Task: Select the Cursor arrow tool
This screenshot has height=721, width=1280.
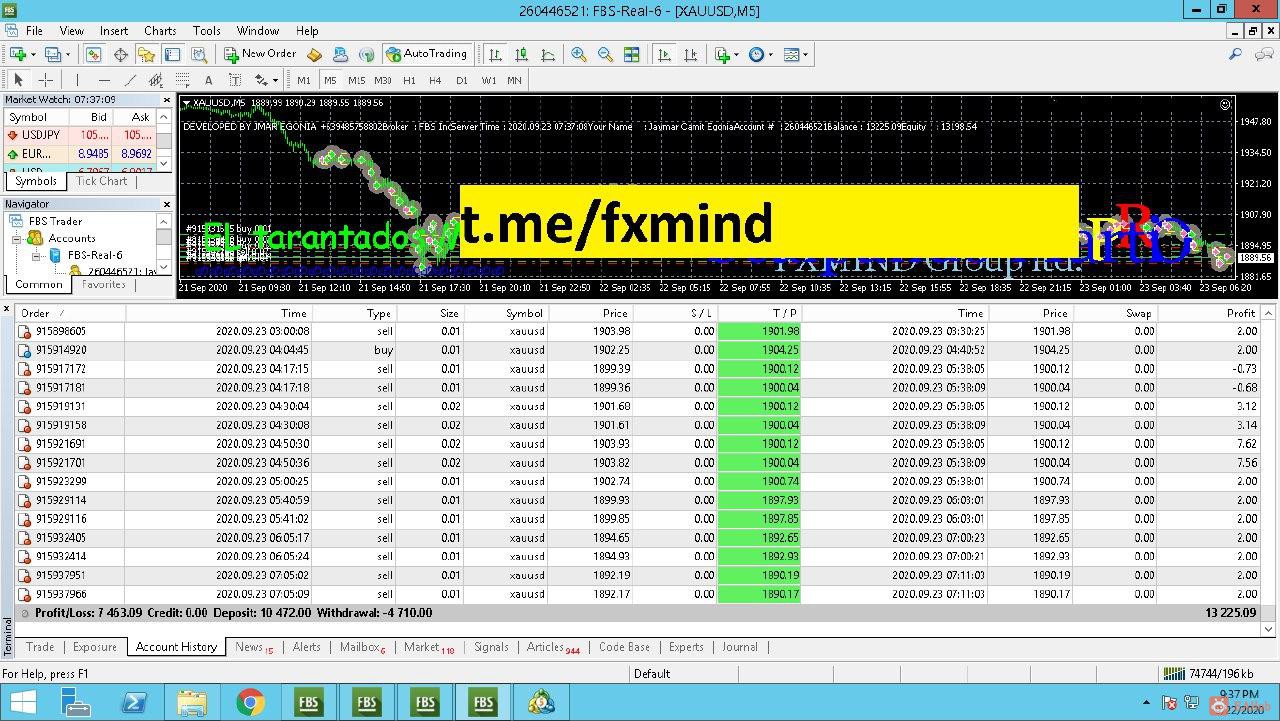Action: [19, 80]
